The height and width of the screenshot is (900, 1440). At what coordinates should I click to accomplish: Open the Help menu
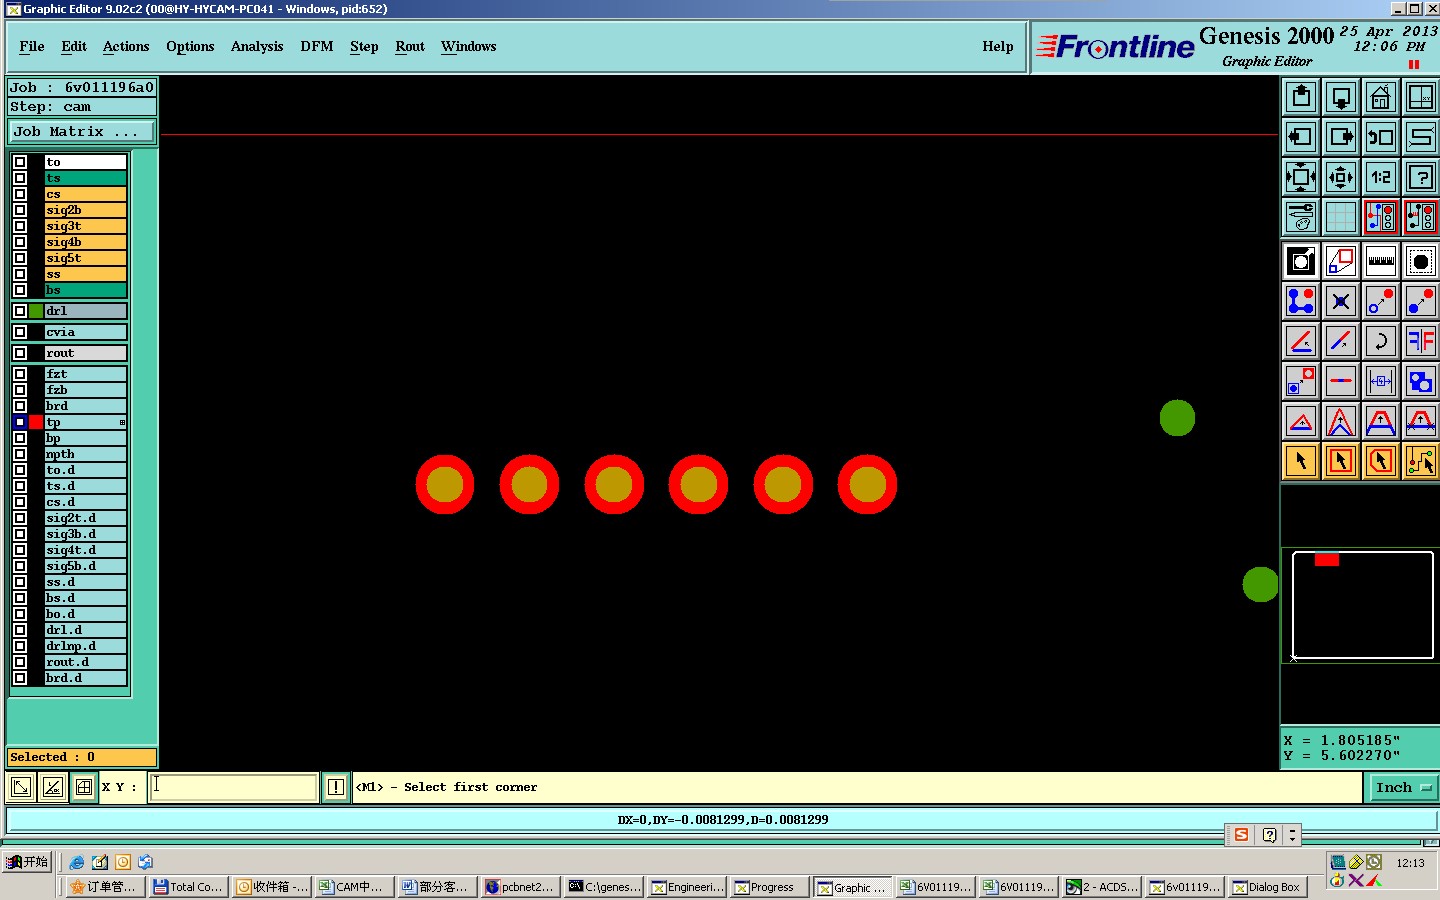point(998,46)
